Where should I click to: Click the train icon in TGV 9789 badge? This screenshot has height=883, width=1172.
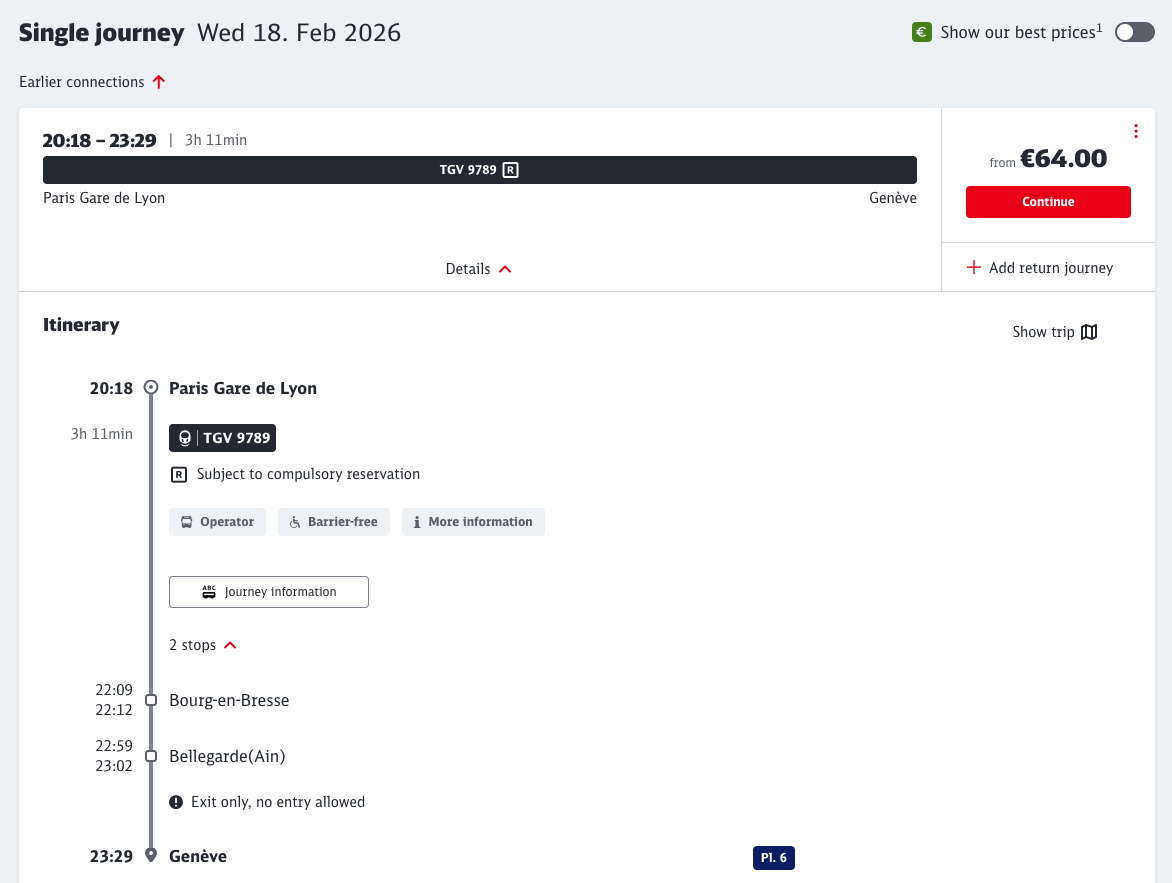184,438
